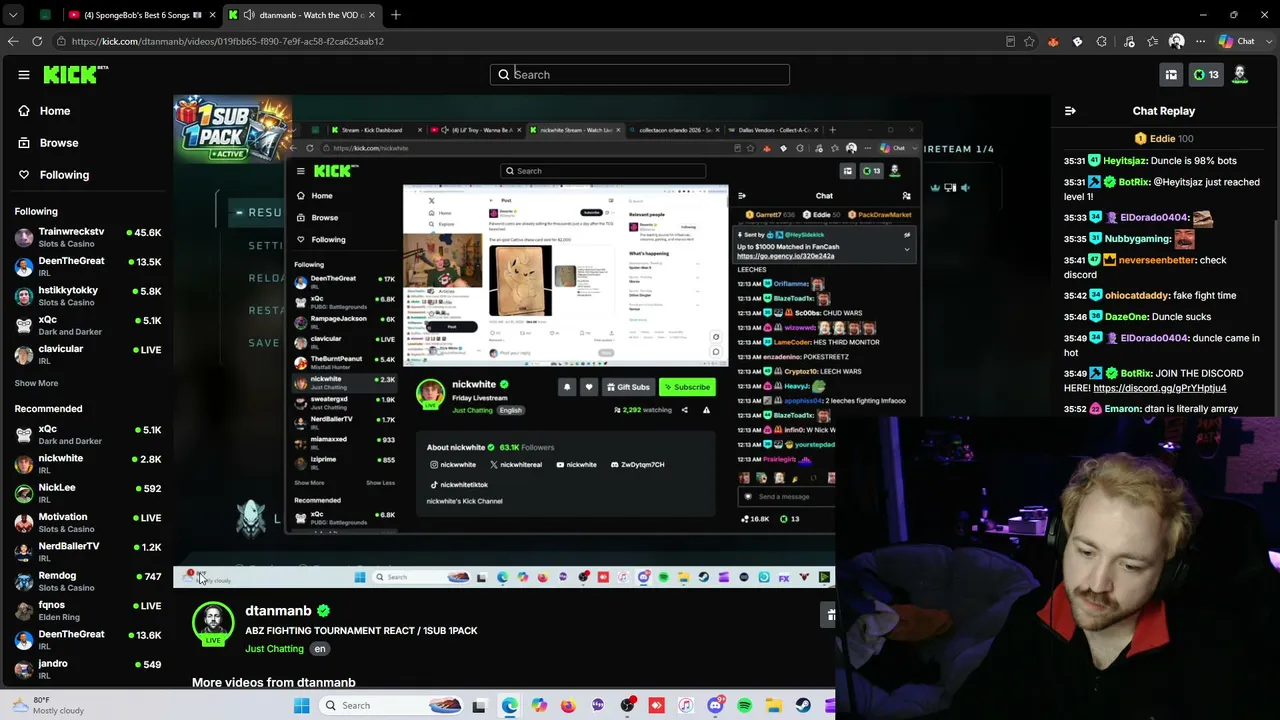The height and width of the screenshot is (720, 1280).
Task: Open the Copilot Chat button
Action: click(x=1237, y=41)
